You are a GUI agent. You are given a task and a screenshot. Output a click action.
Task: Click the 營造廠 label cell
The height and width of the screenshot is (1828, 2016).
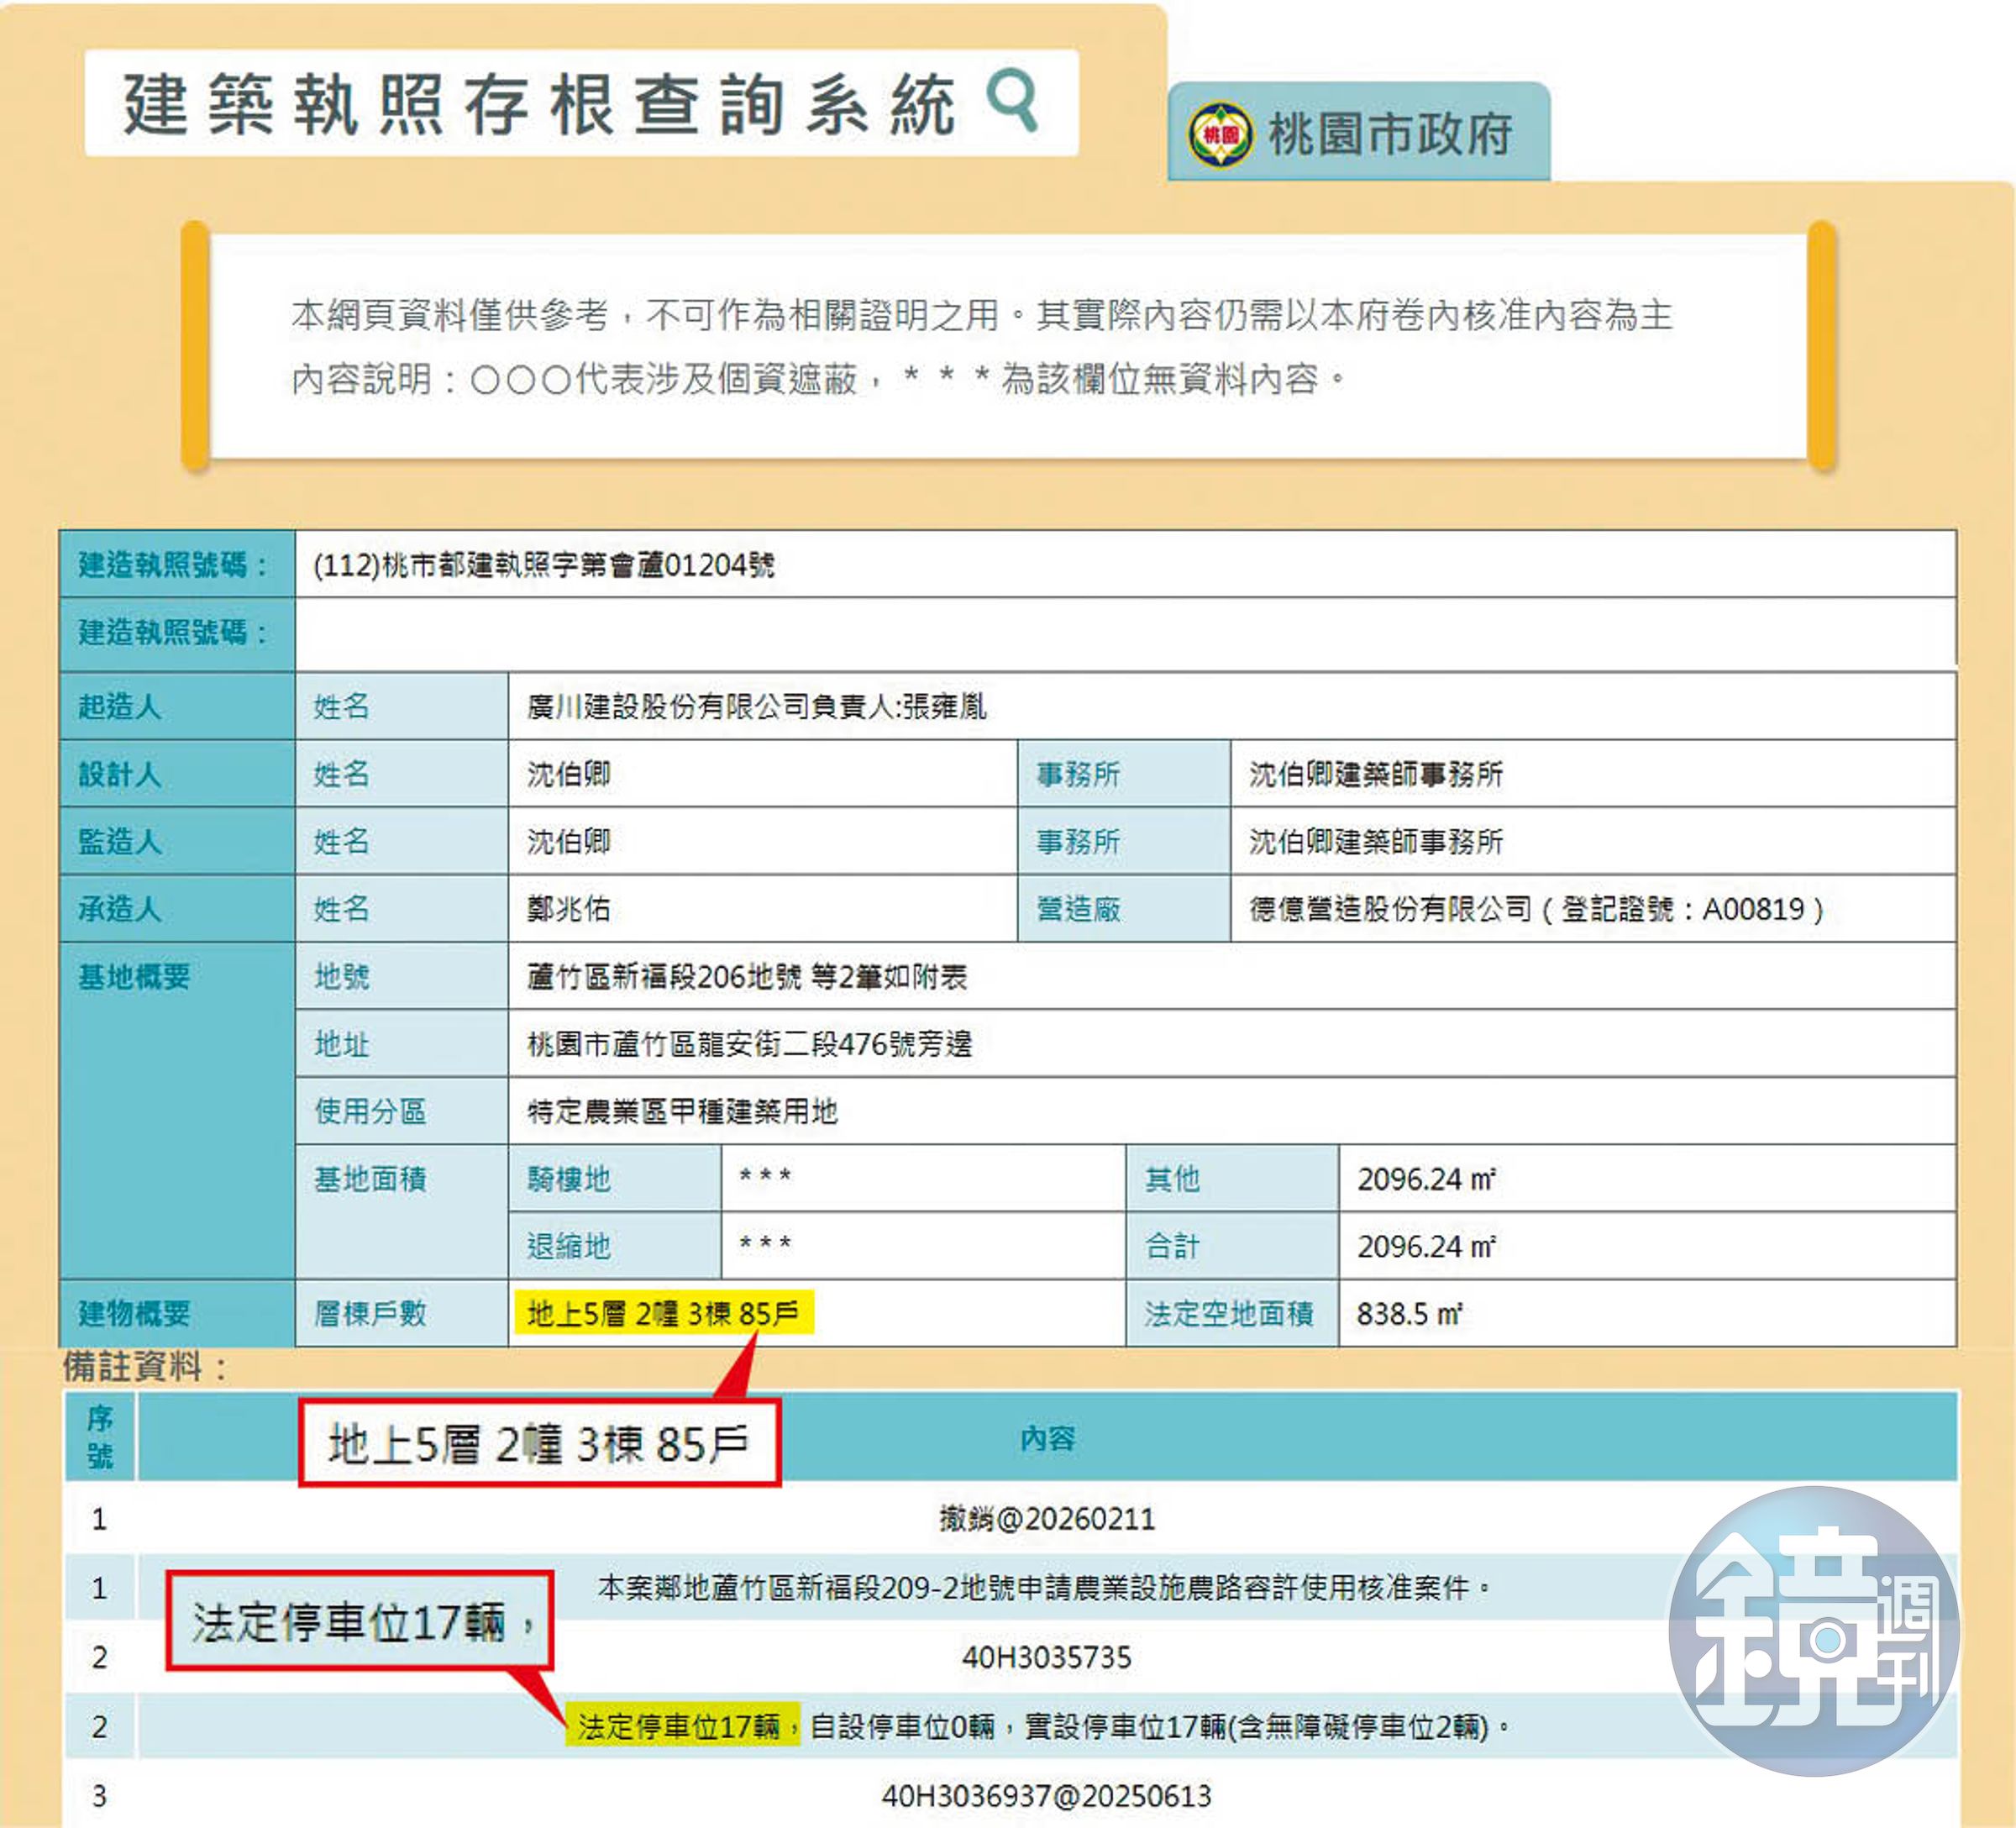pyautogui.click(x=1124, y=908)
